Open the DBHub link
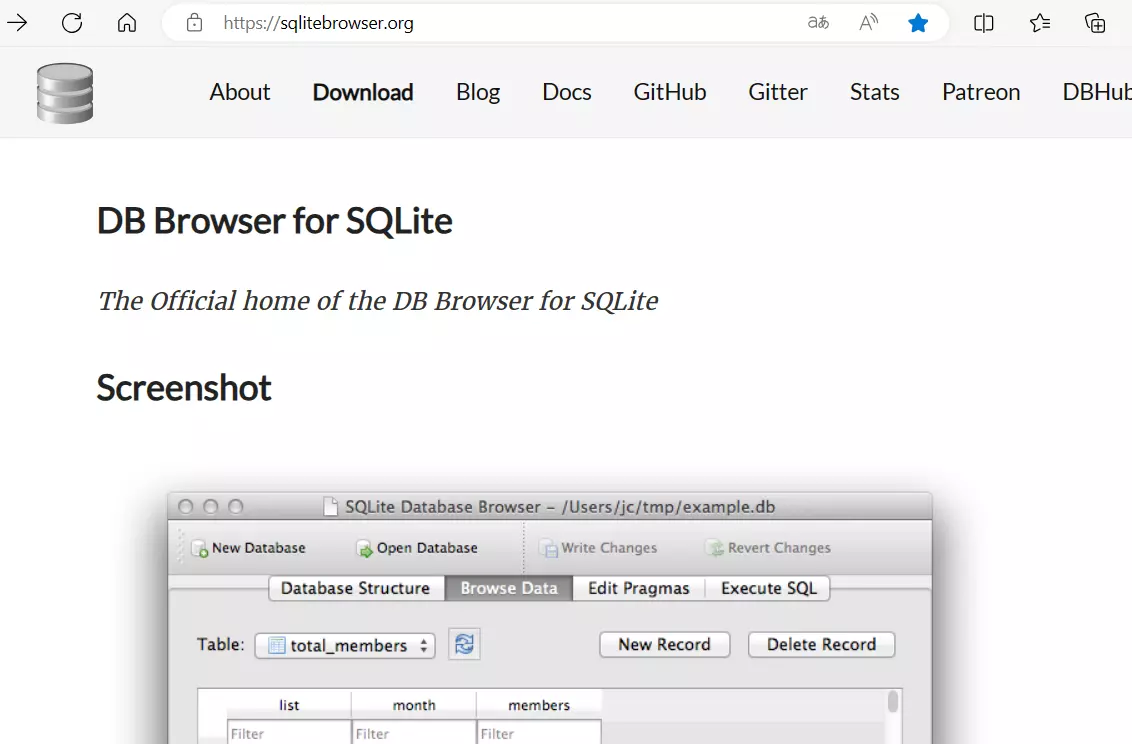The height and width of the screenshot is (744, 1132). (1097, 92)
